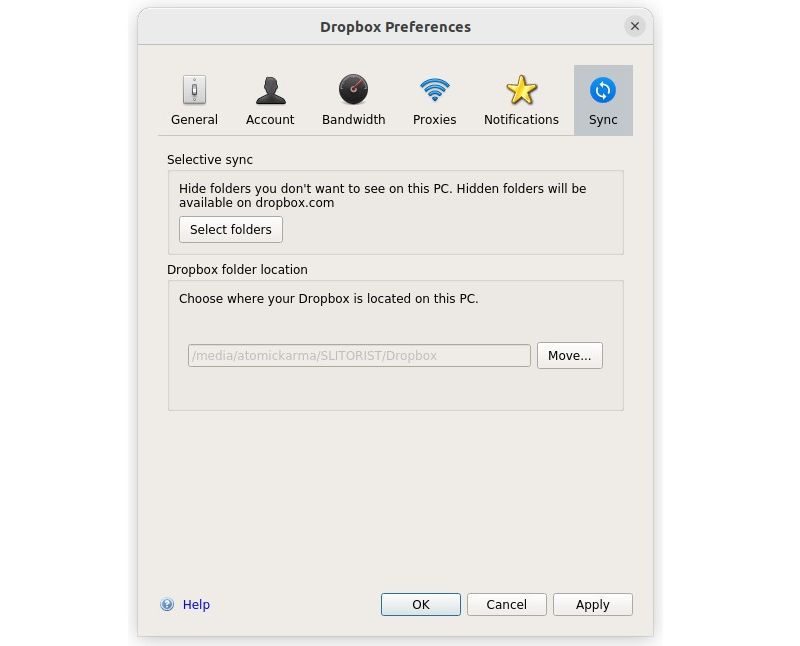Select the Proxies tab label
Image resolution: width=800 pixels, height=646 pixels.
pos(434,120)
